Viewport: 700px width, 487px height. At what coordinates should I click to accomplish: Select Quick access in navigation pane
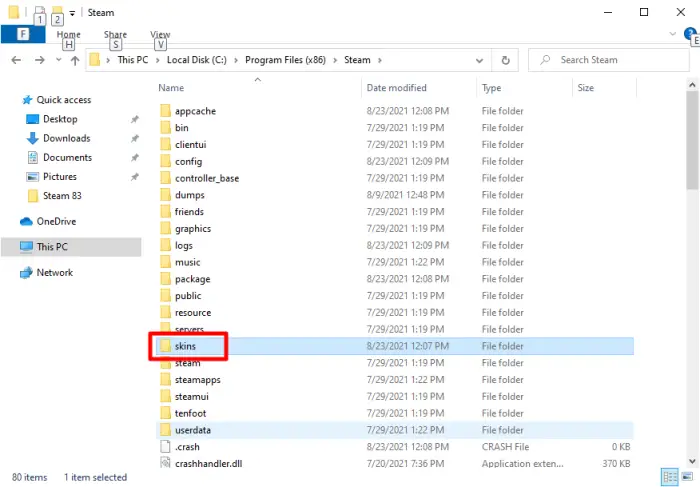pyautogui.click(x=63, y=100)
